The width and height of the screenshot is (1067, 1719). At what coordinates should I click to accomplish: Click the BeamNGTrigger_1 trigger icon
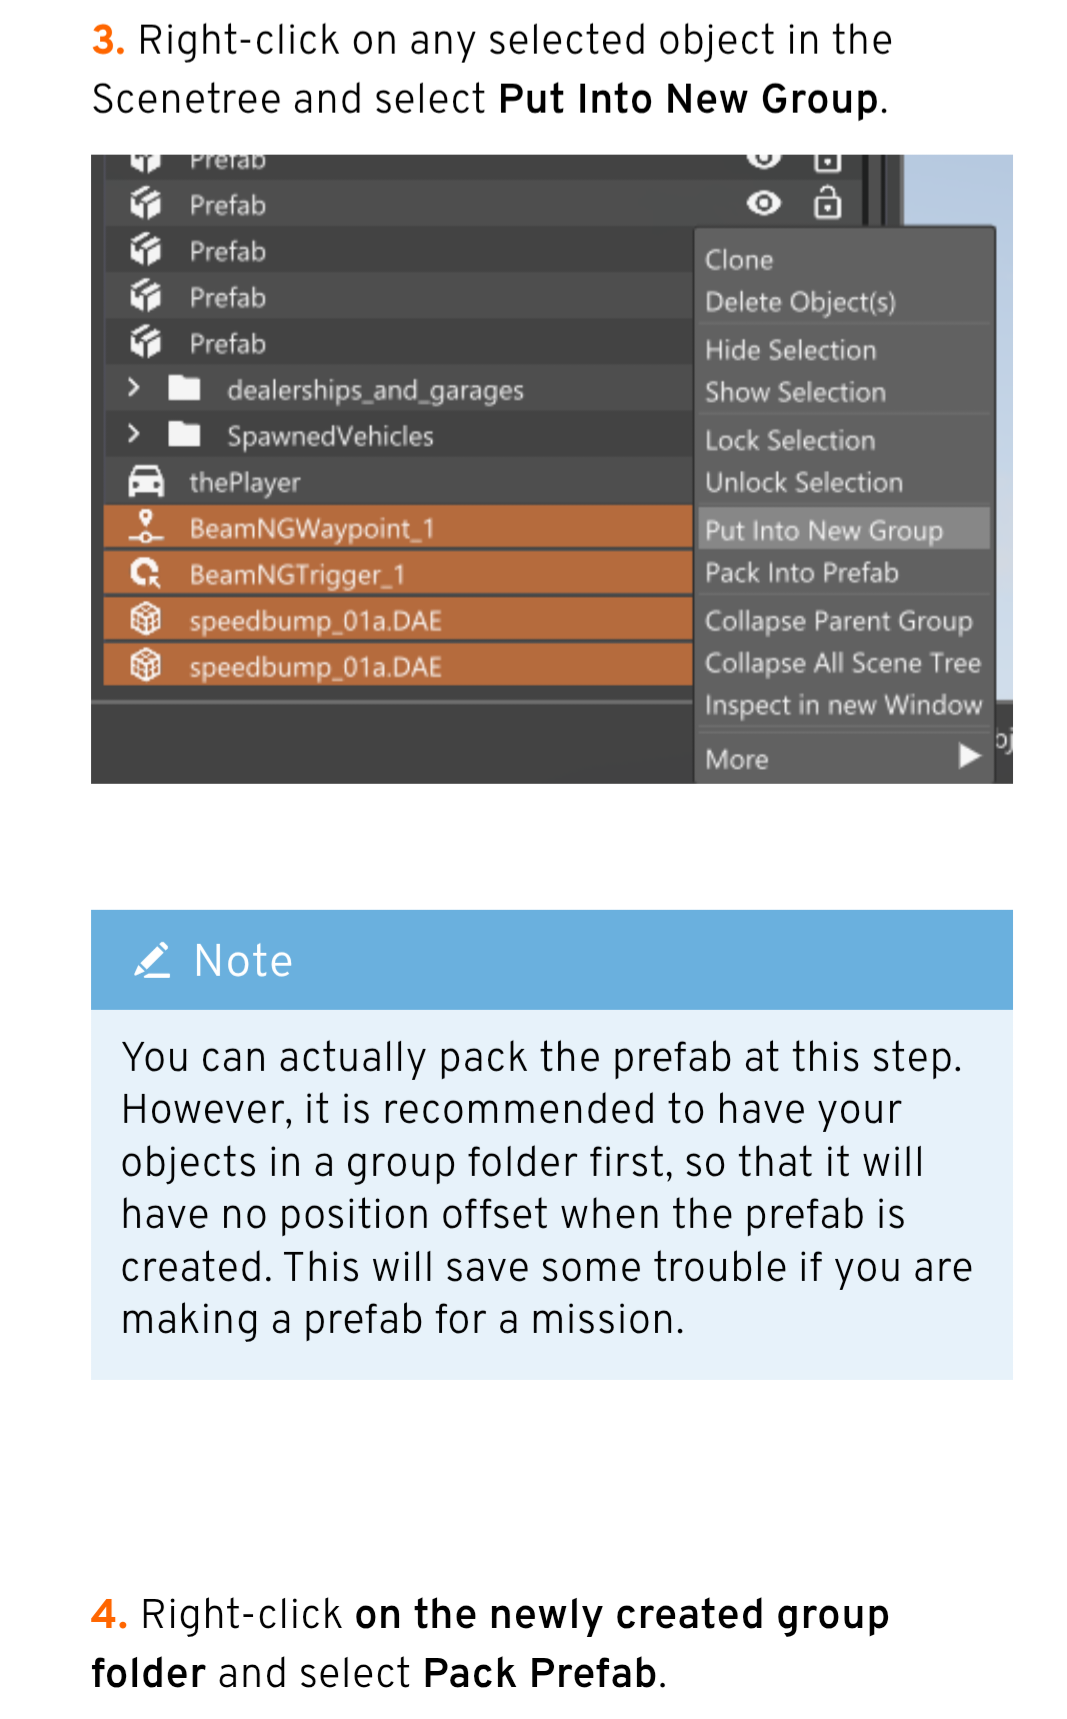146,573
